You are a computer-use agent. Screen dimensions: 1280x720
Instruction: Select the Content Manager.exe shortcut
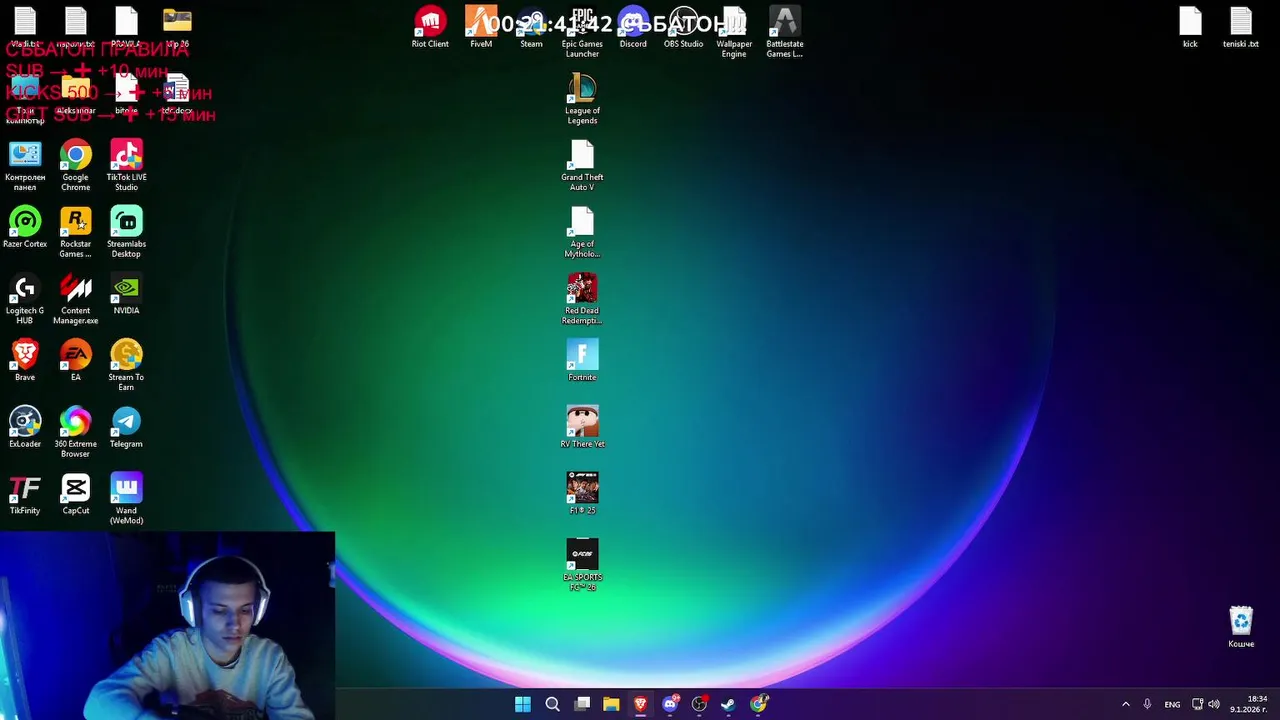76,299
